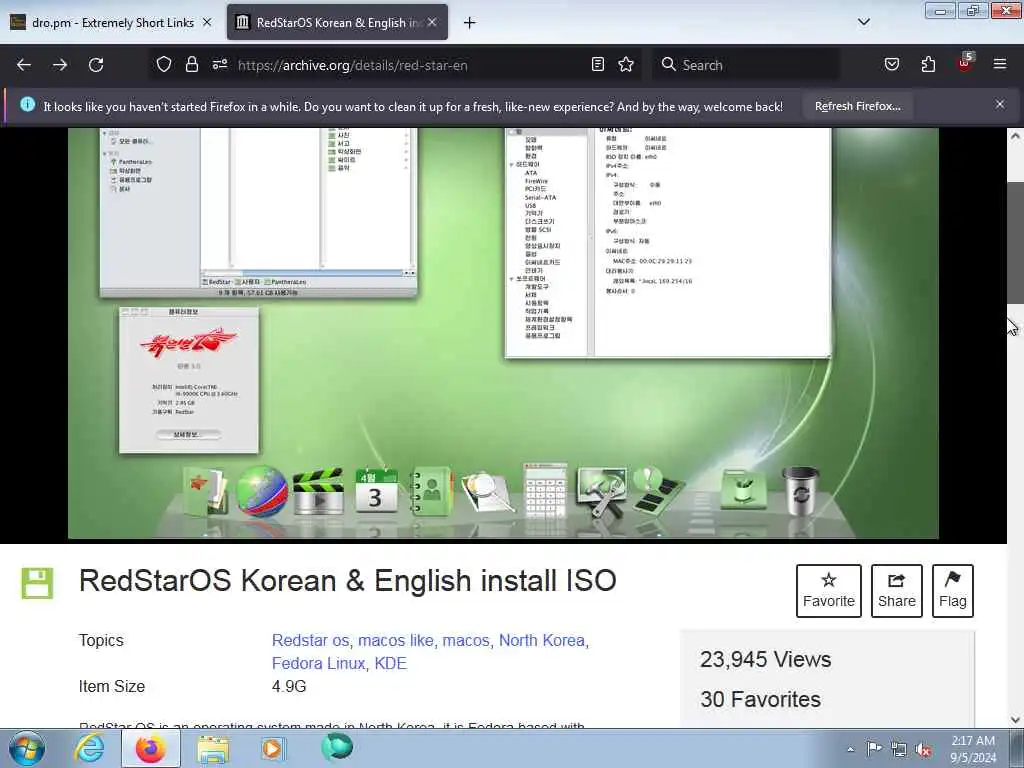The image size is (1024, 768).
Task: Show site security lock info
Action: [x=191, y=64]
